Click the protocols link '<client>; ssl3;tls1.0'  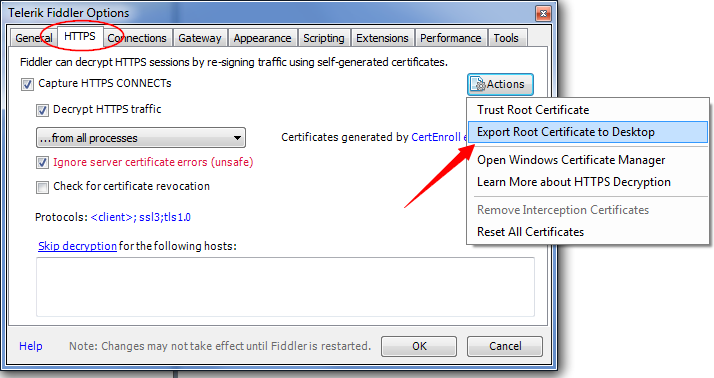point(141,217)
